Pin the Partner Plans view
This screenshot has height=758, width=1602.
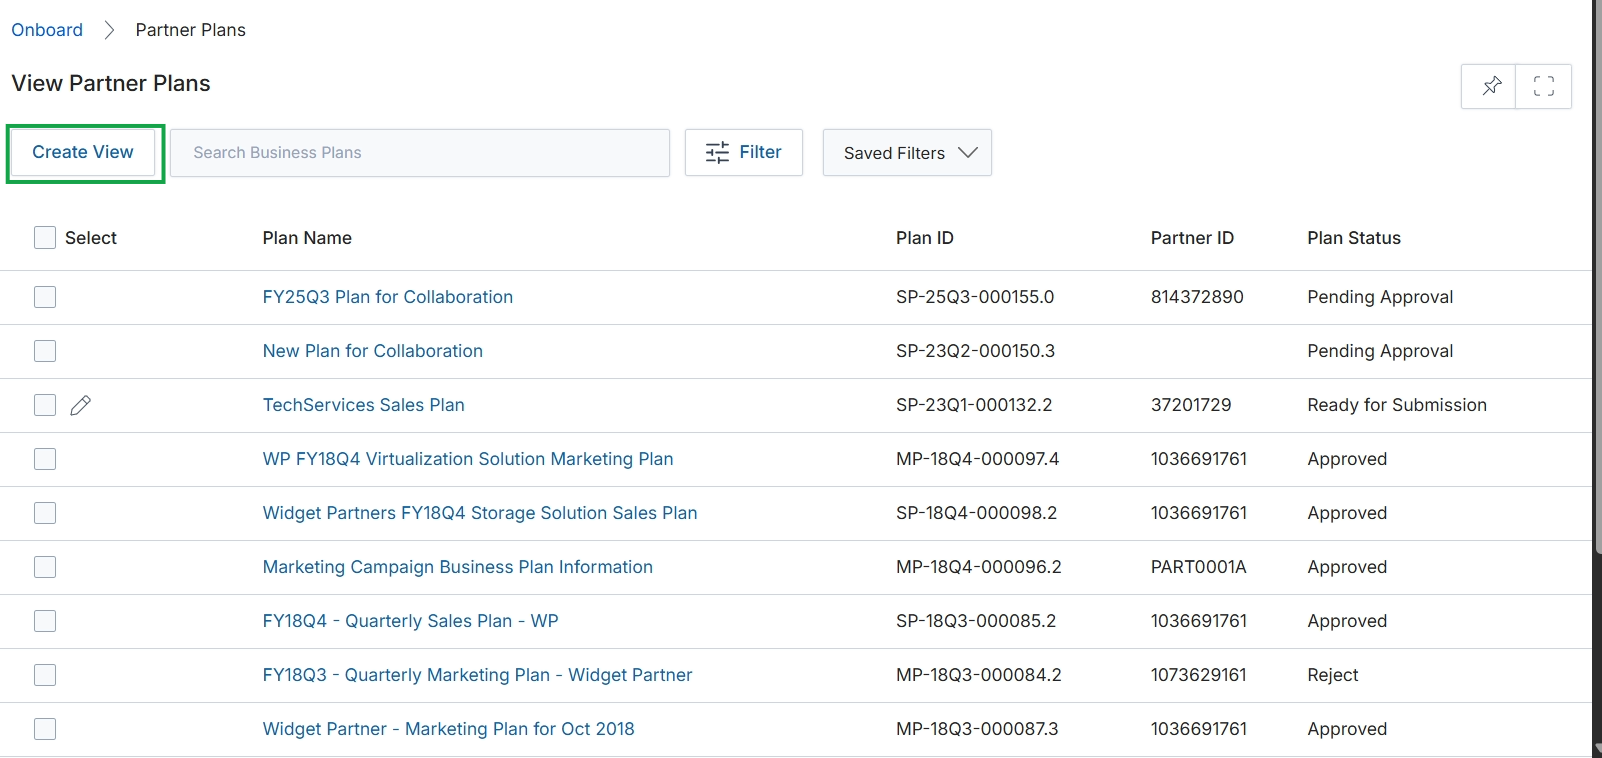[1489, 86]
